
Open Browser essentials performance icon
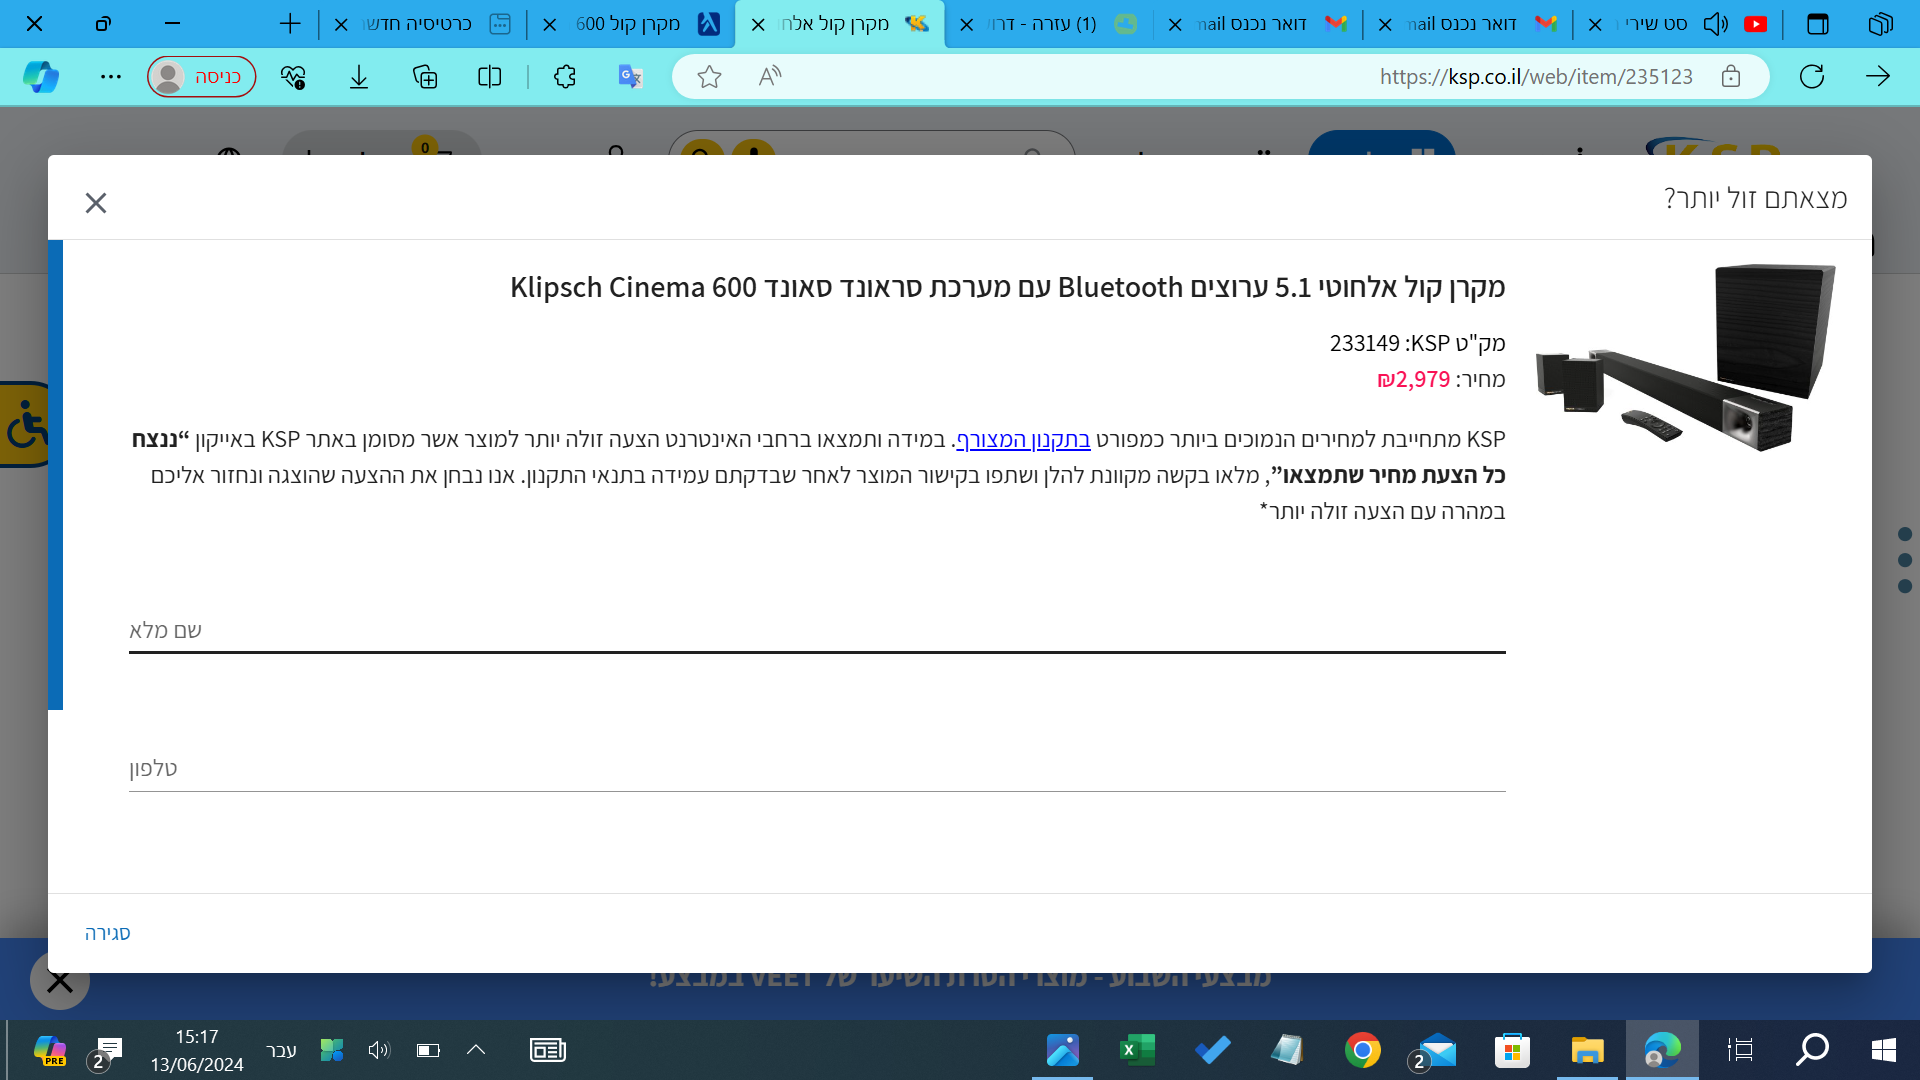pos(292,76)
